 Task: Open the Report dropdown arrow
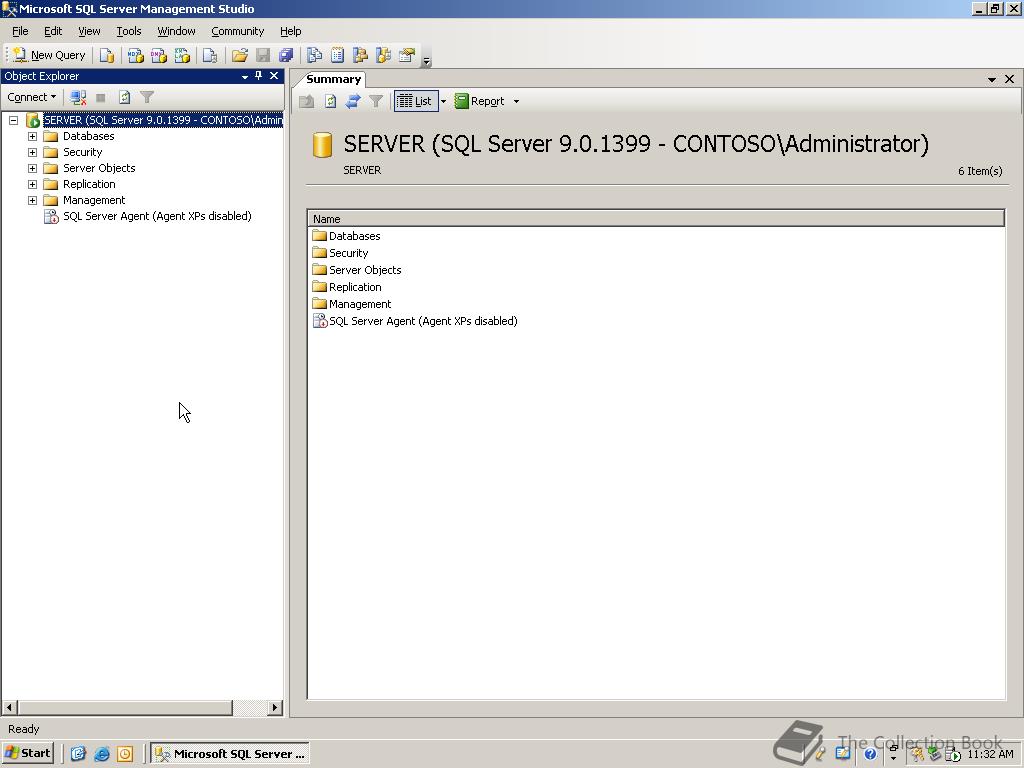point(516,101)
